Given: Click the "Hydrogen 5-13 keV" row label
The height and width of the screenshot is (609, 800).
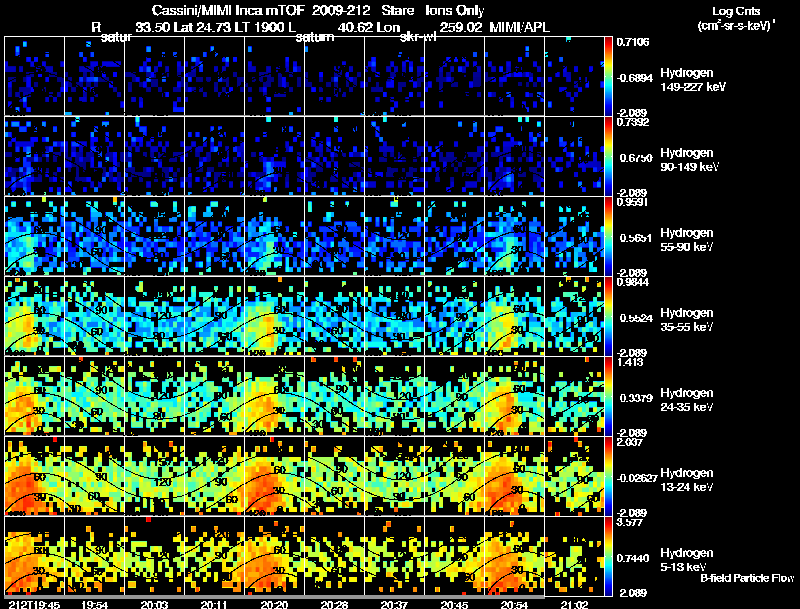Looking at the screenshot, I should [687, 560].
